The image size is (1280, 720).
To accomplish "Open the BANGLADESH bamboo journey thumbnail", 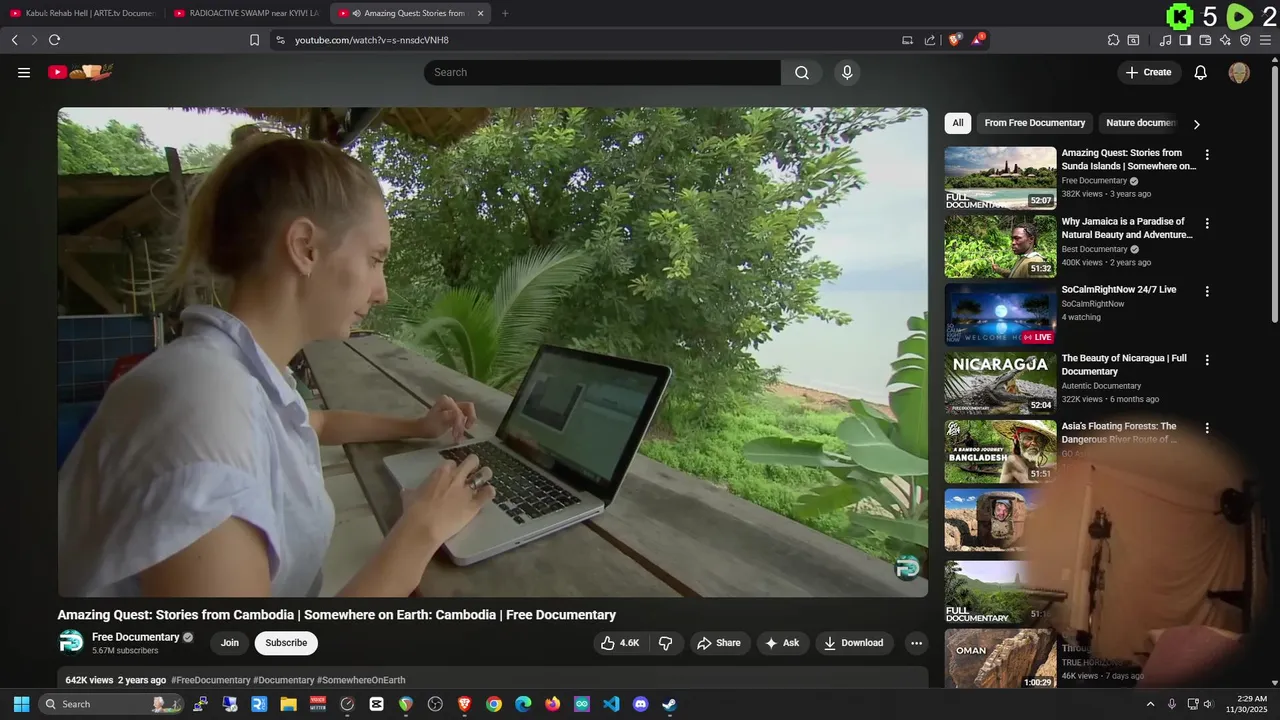I will click(1000, 451).
